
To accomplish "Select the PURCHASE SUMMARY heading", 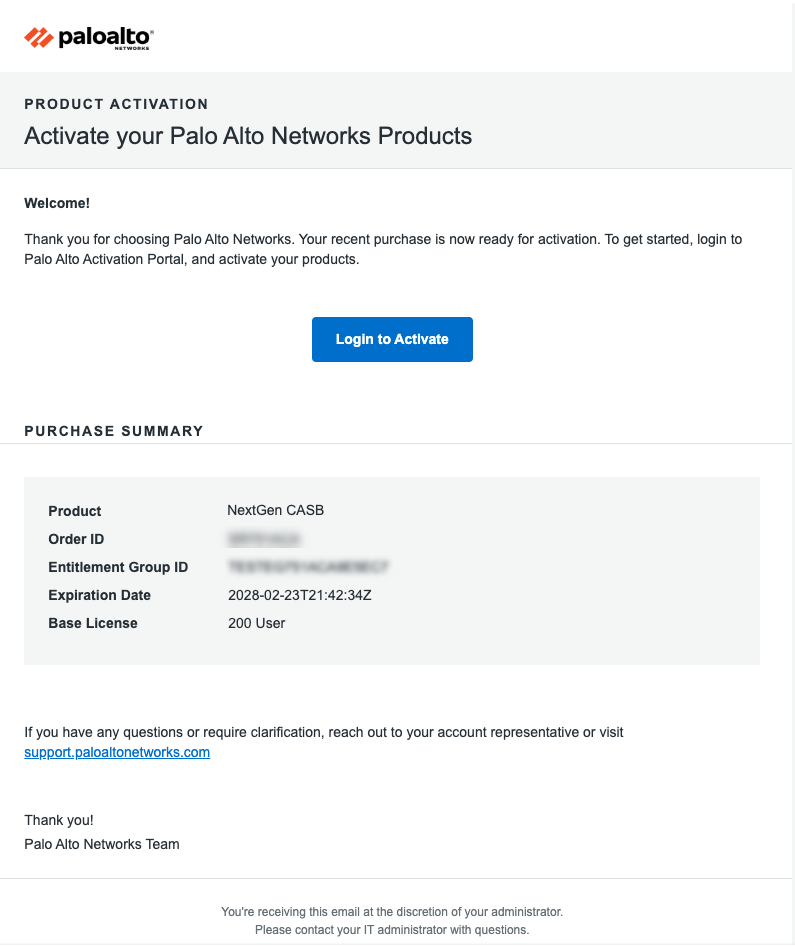I will (x=114, y=431).
